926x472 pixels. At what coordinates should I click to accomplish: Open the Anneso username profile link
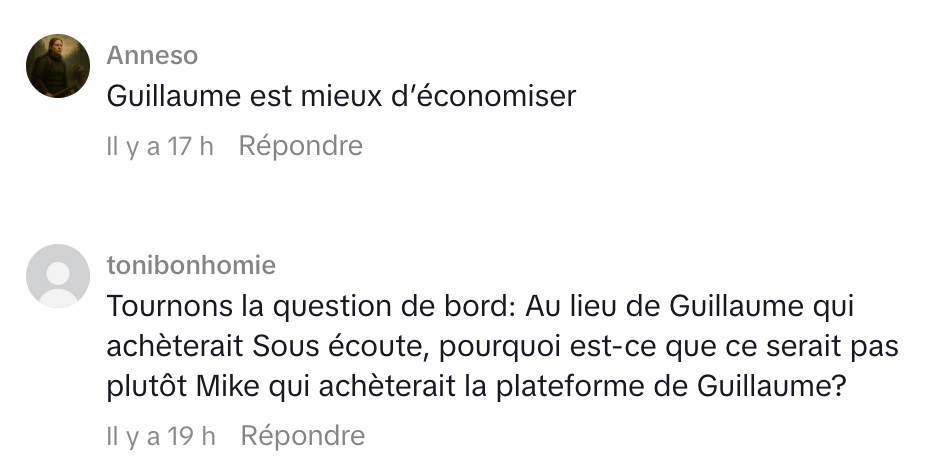[x=152, y=55]
